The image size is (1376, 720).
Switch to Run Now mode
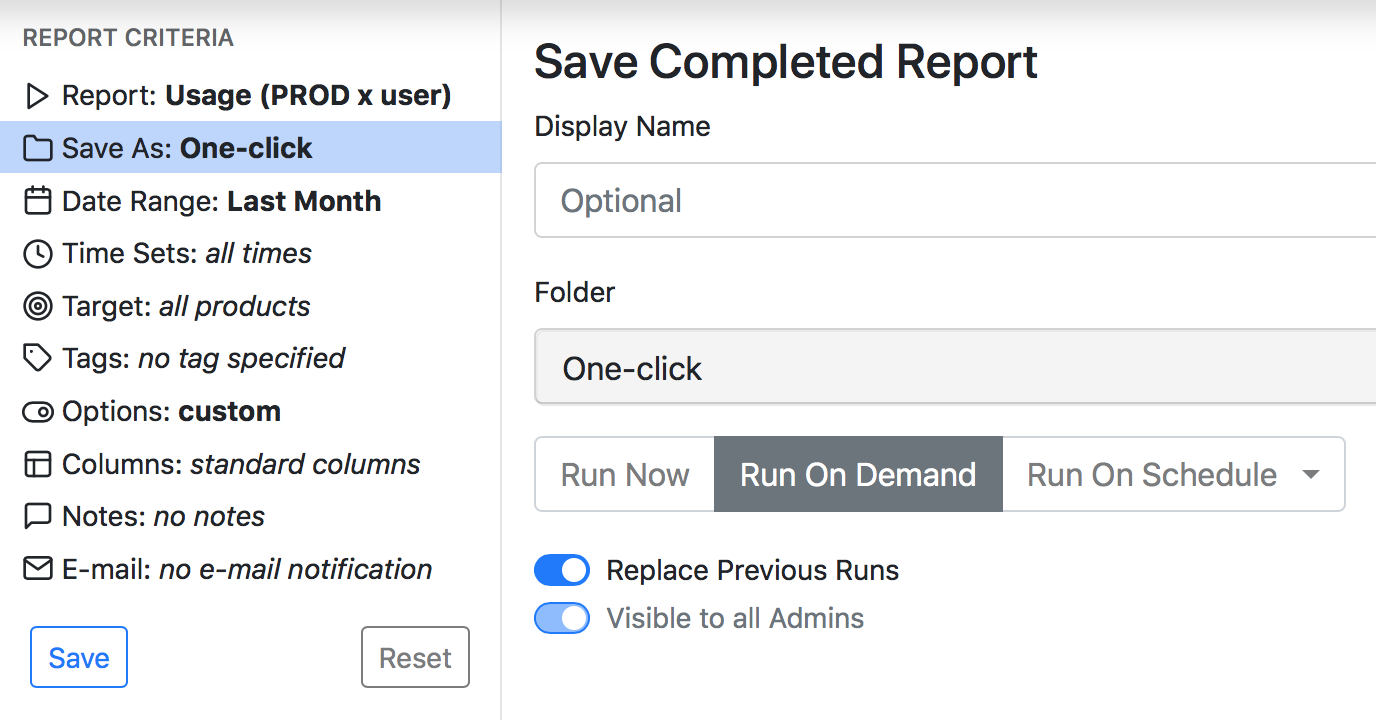coord(624,474)
